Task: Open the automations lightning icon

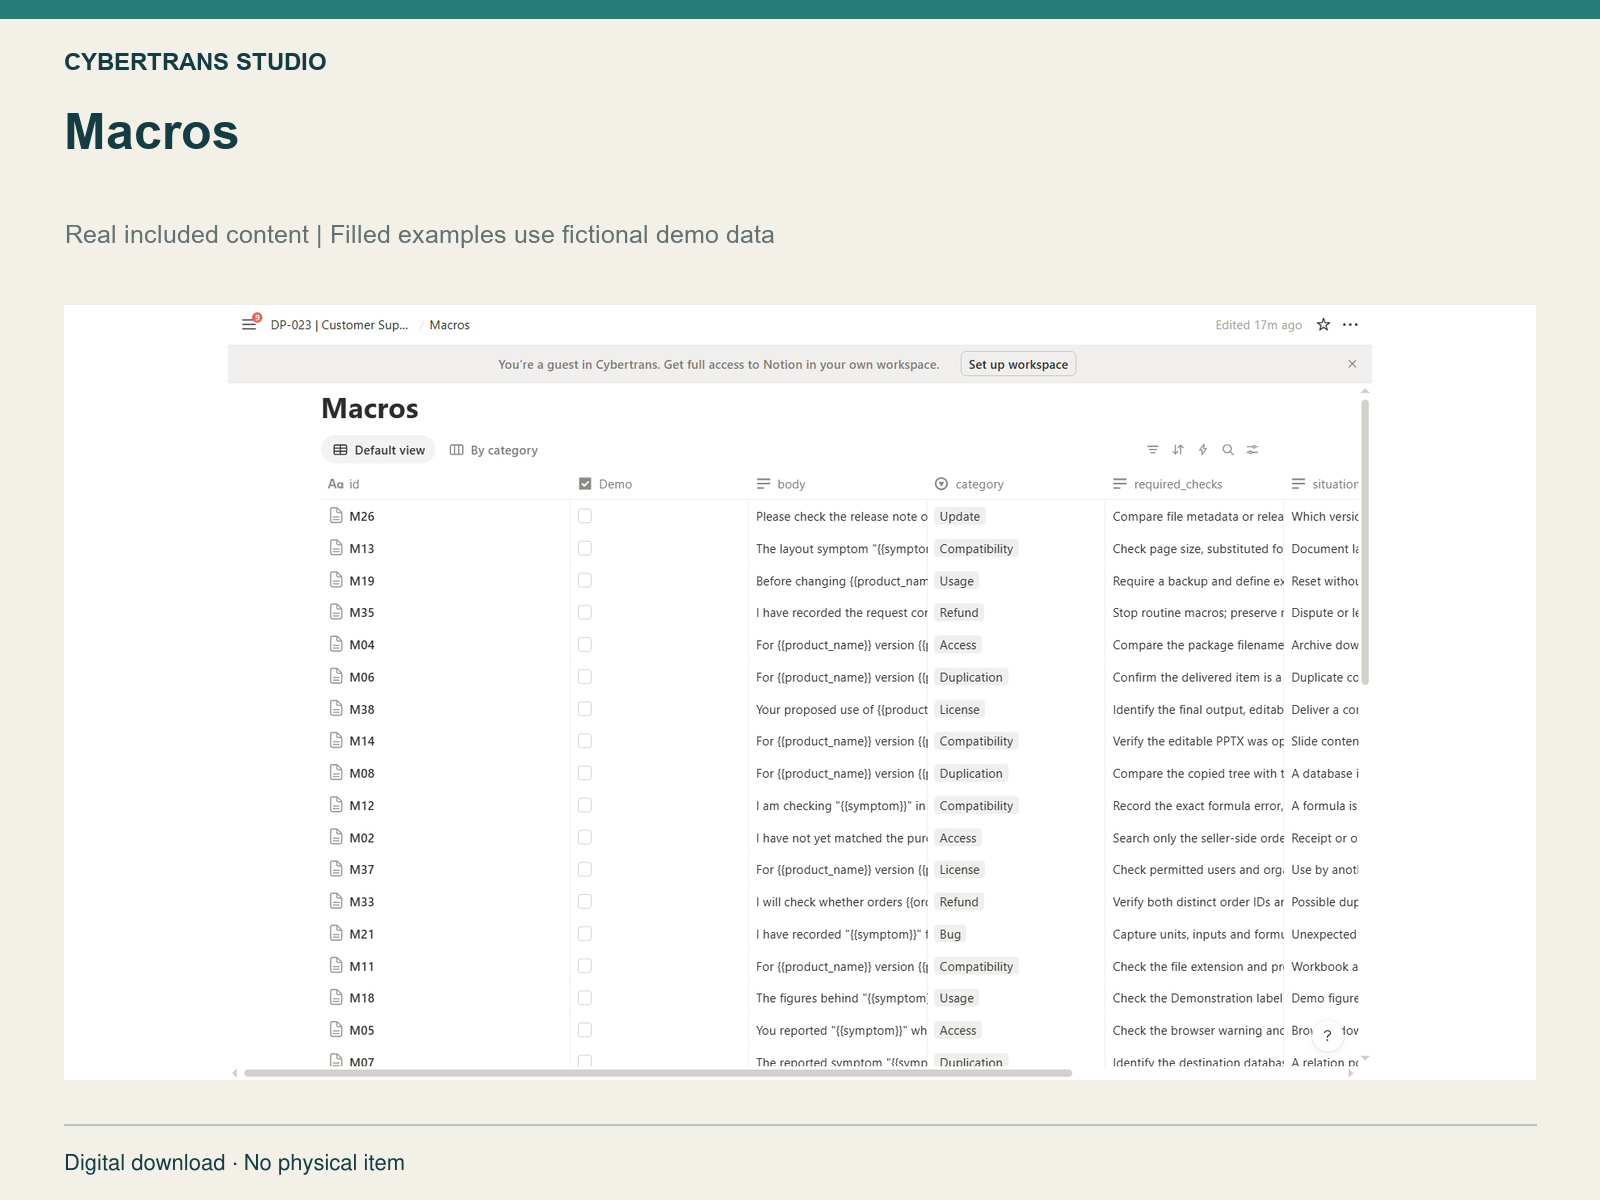Action: pyautogui.click(x=1203, y=450)
